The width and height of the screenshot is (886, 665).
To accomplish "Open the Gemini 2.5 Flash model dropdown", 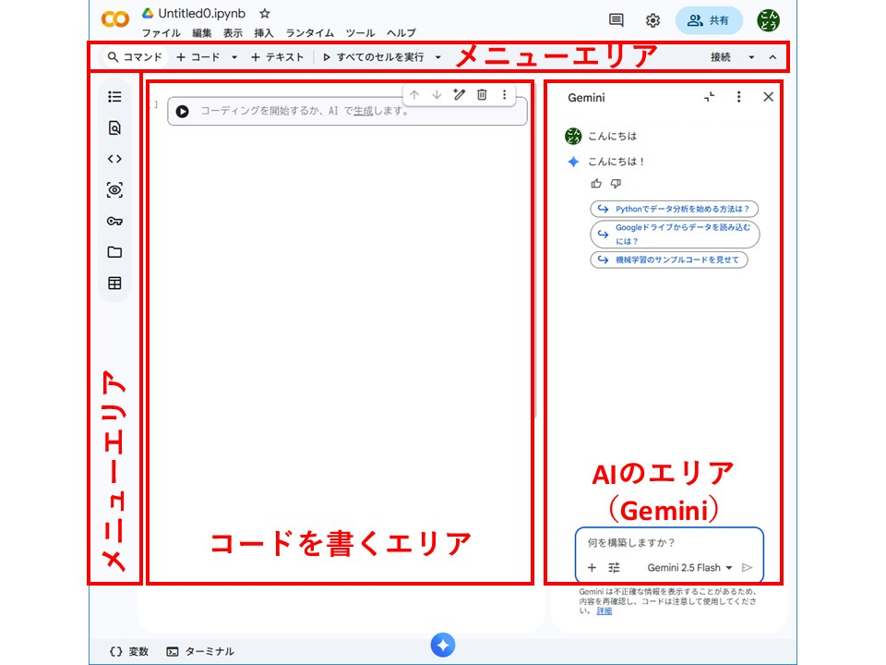I will tap(689, 567).
